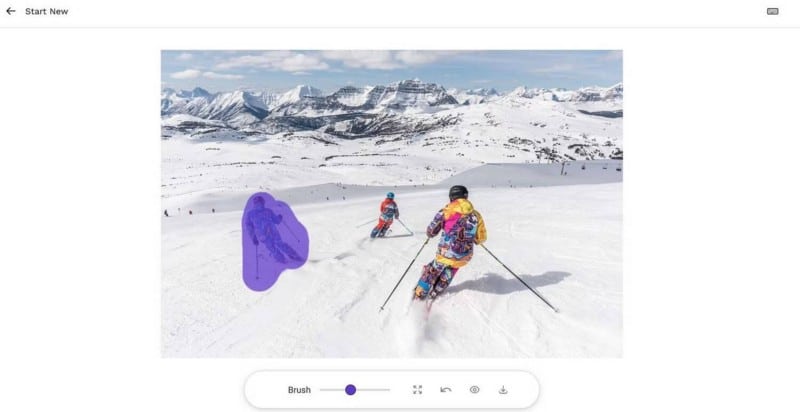This screenshot has width=800, height=412.
Task: Click the nearest skier's shadow on the snow
Action: point(510,282)
